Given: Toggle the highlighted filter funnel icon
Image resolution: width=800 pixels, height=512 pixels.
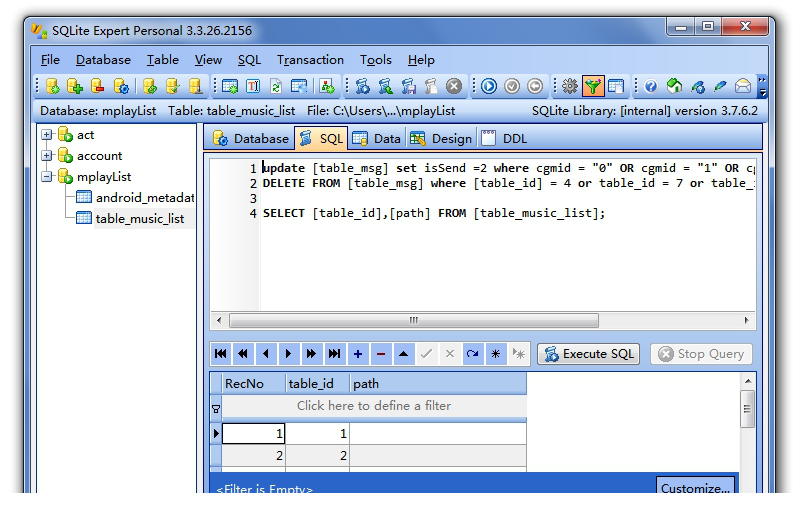Looking at the screenshot, I should 593,86.
